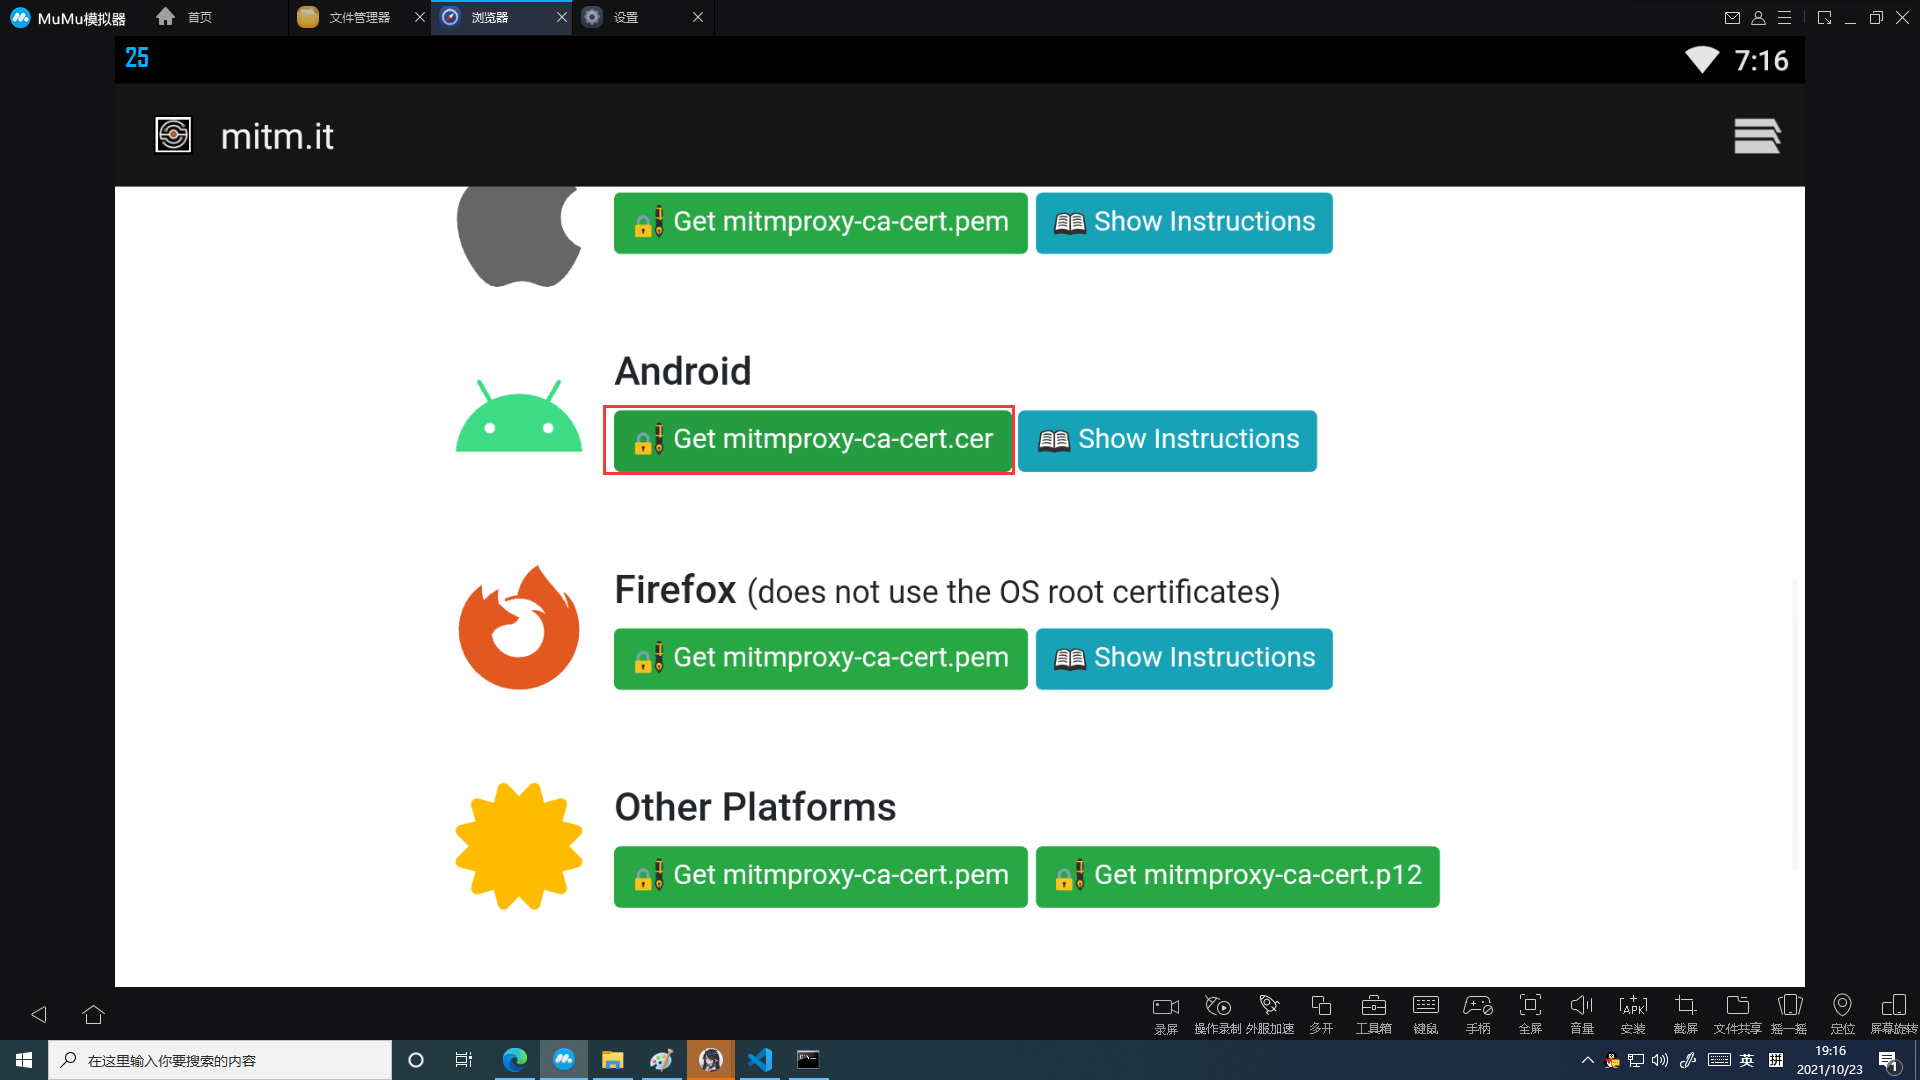
Task: Open Task View on taskbar
Action: pos(464,1060)
